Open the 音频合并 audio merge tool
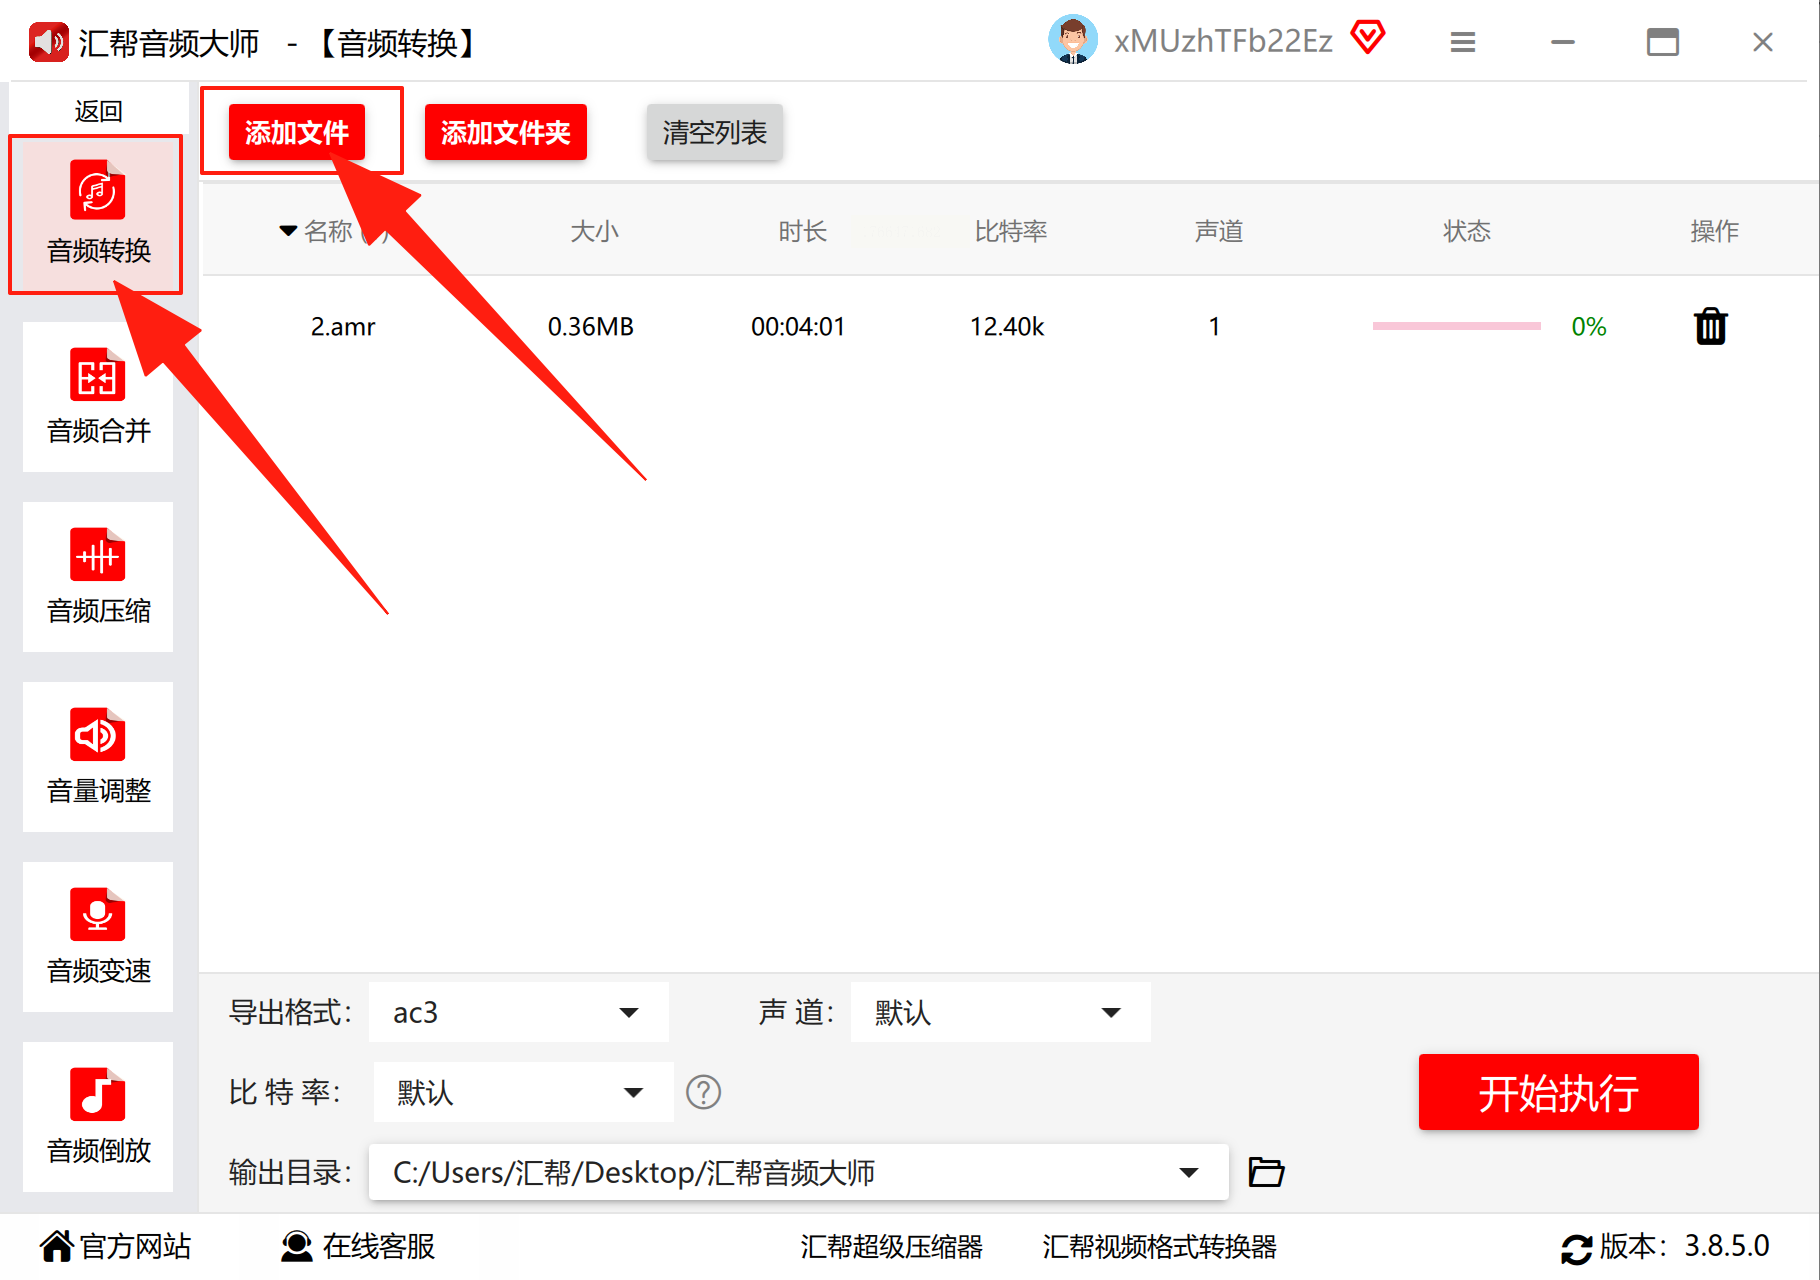The height and width of the screenshot is (1280, 1820). point(98,397)
